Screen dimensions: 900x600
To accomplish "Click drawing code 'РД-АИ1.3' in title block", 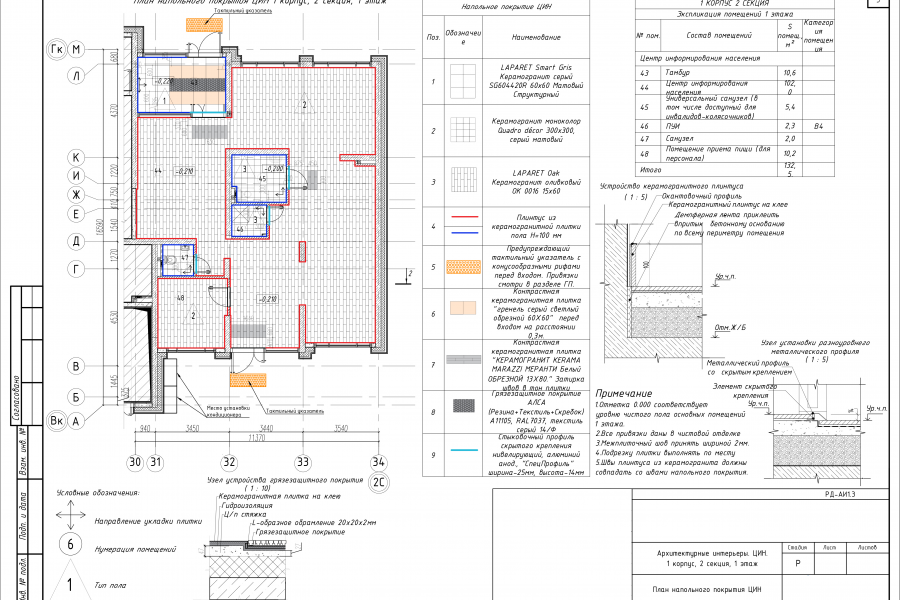I will pos(840,494).
